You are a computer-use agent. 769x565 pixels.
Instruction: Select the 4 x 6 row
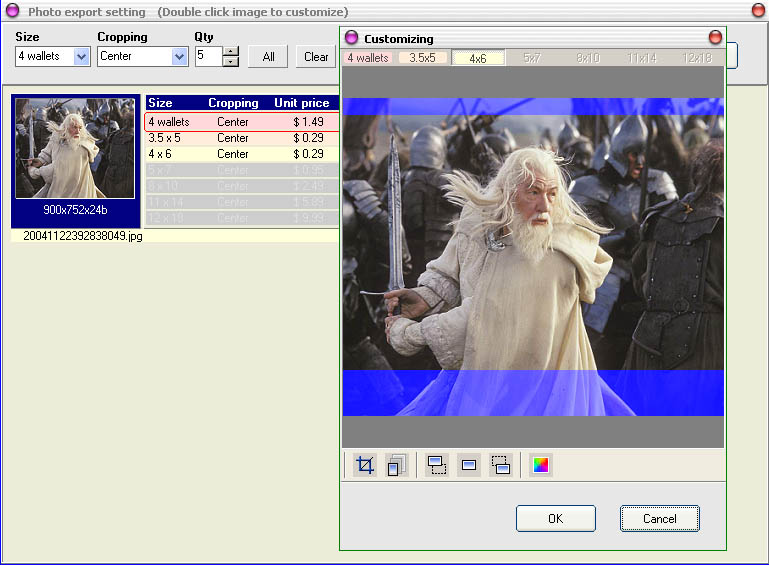[x=242, y=154]
